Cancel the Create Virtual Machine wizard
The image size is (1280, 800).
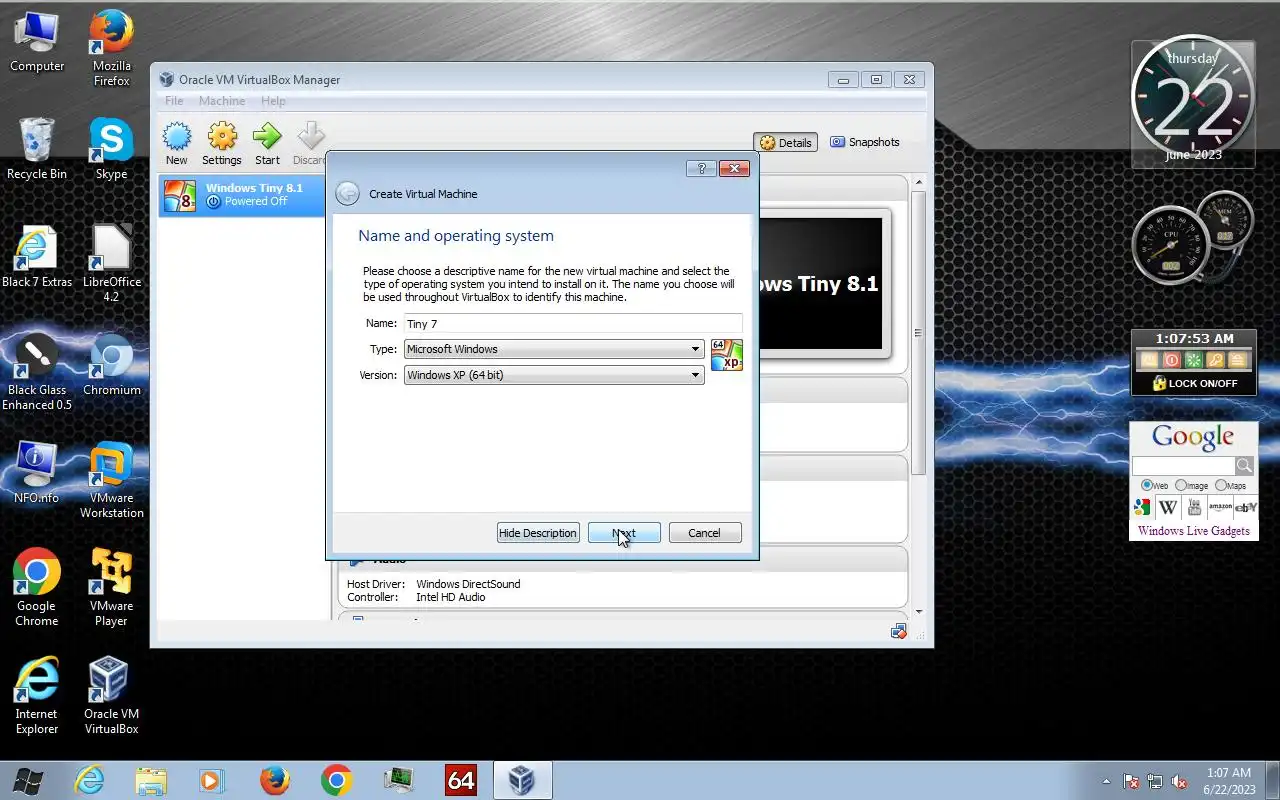click(704, 533)
